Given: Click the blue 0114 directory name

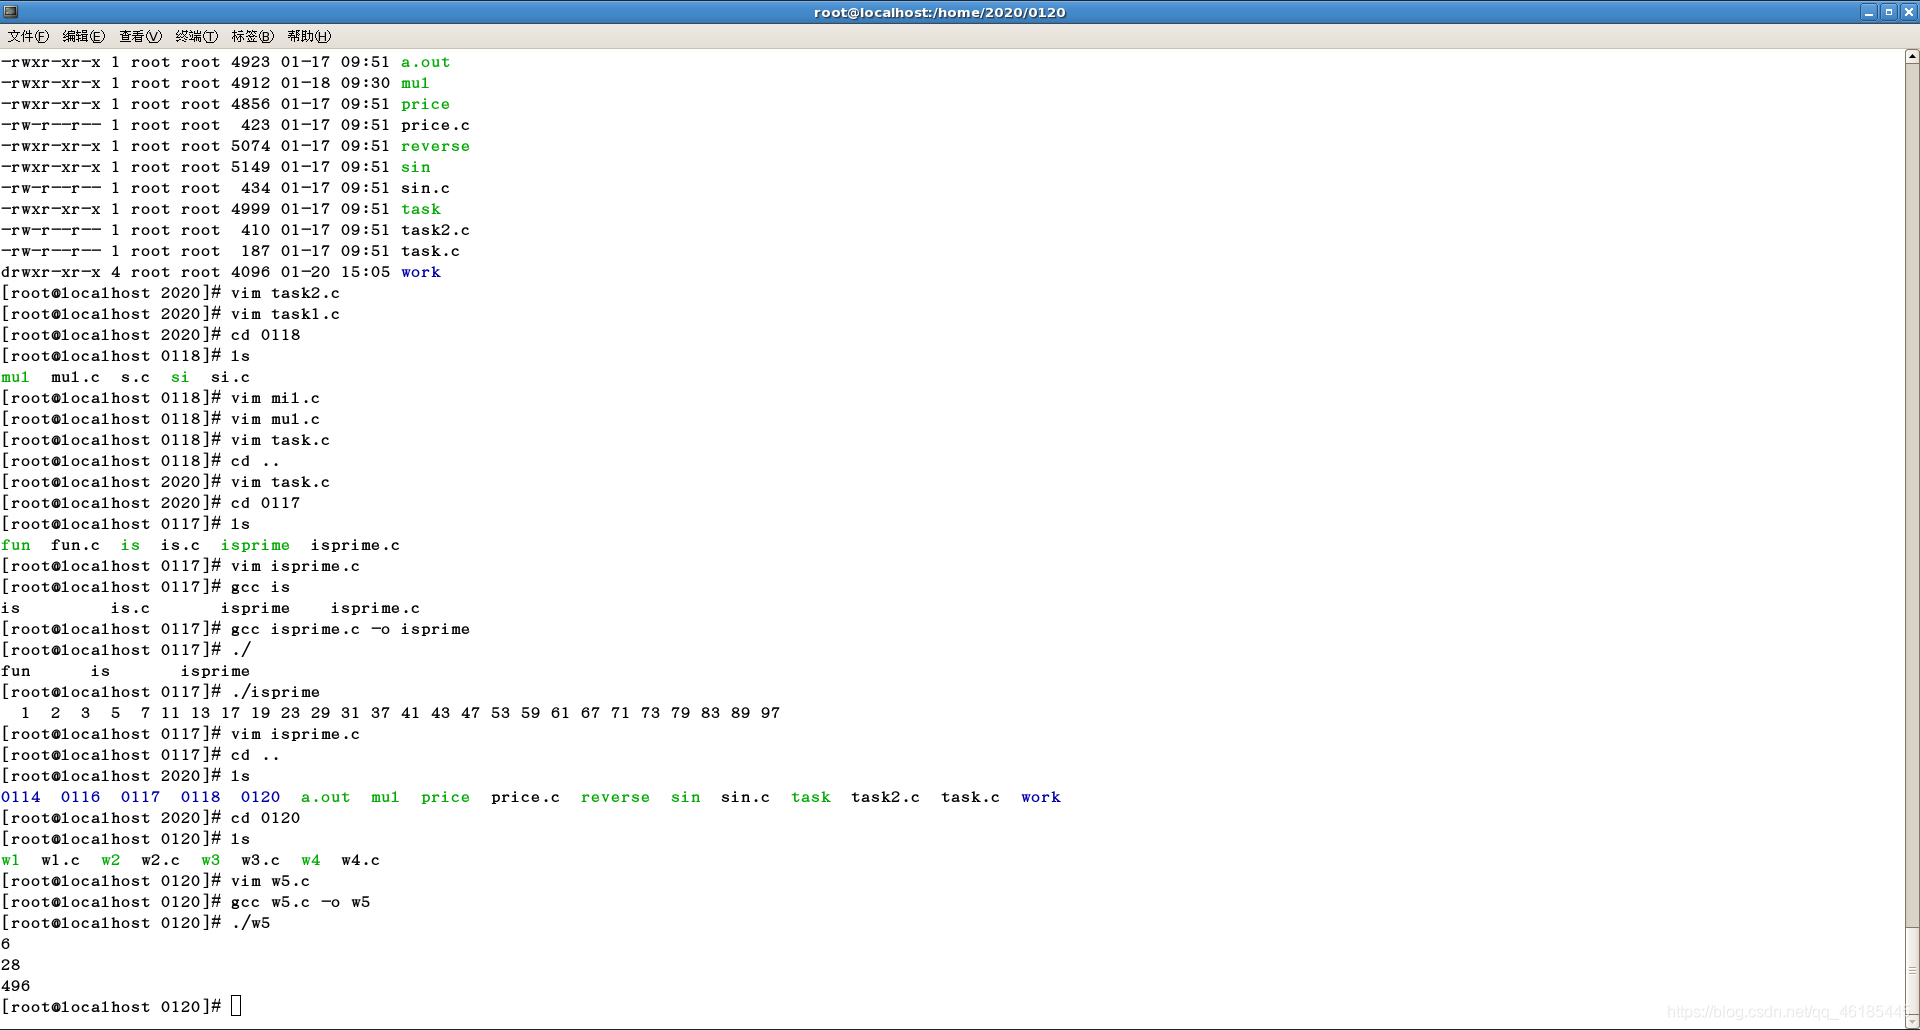Looking at the screenshot, I should click(x=21, y=797).
